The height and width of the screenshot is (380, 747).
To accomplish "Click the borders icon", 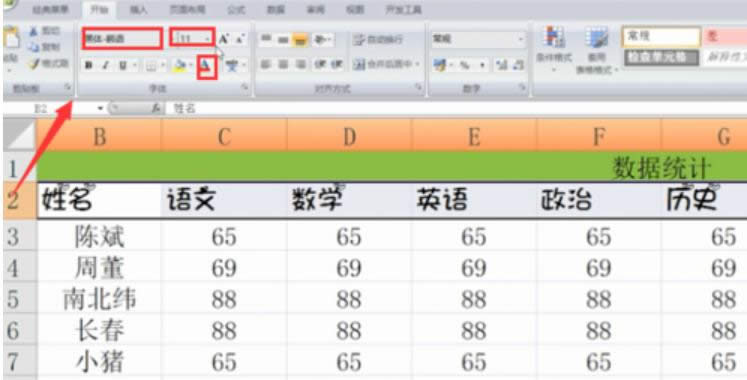I will [x=150, y=66].
